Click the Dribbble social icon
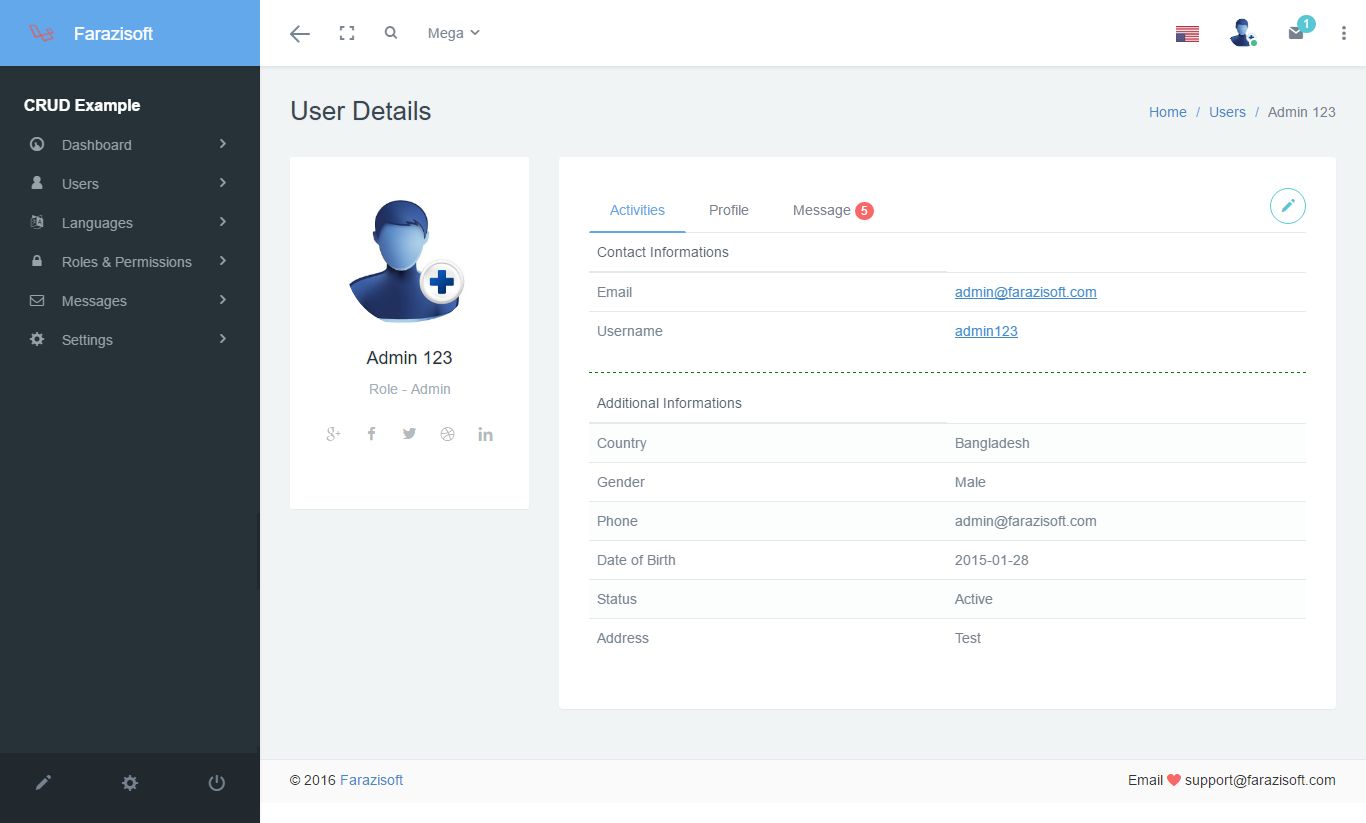Screen dimensions: 1366x823 point(447,434)
